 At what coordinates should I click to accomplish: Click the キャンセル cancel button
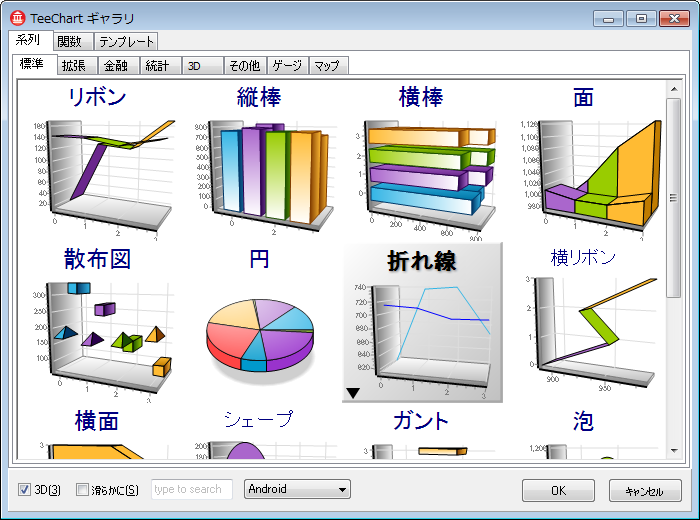point(645,491)
